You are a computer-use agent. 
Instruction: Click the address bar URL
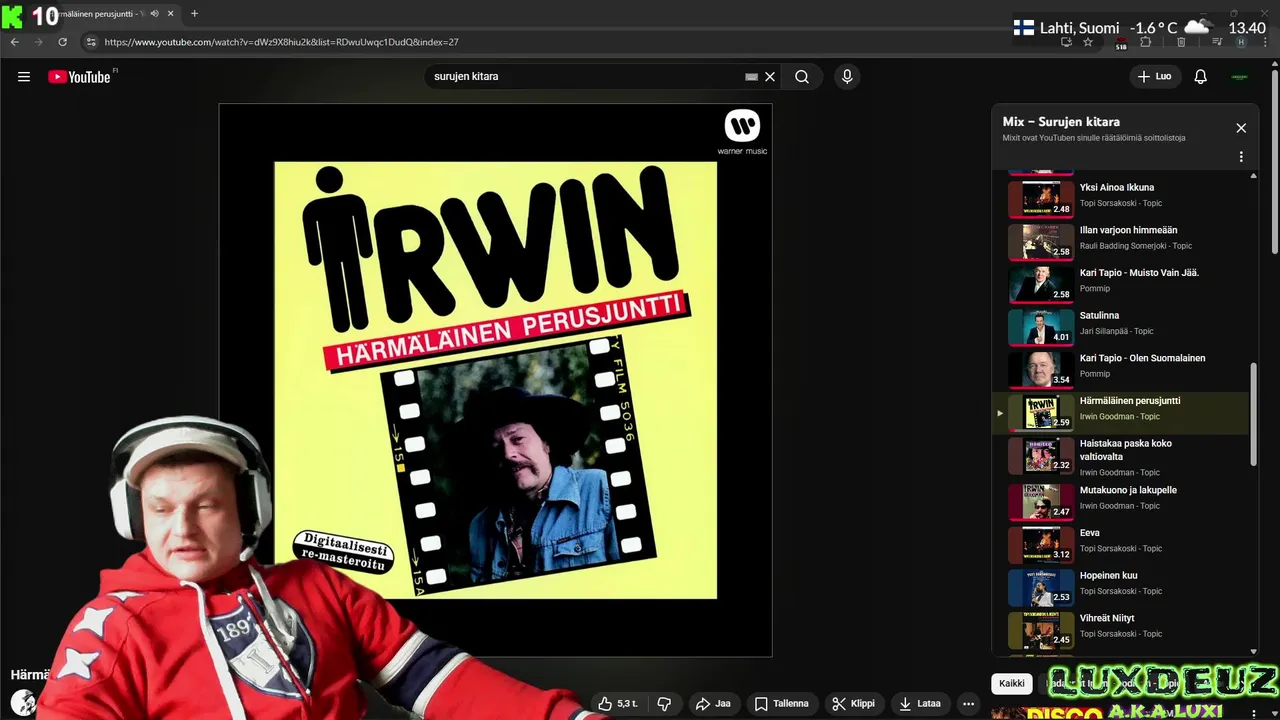click(281, 42)
